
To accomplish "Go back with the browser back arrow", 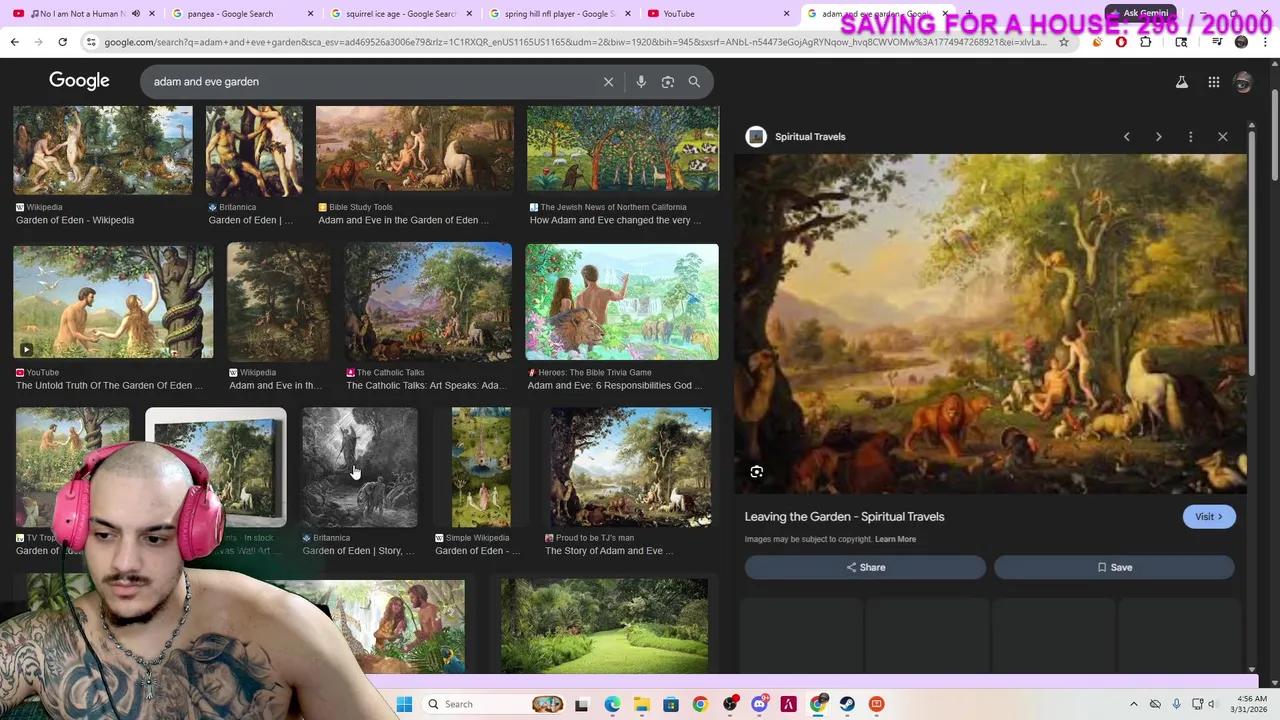I will (14, 42).
